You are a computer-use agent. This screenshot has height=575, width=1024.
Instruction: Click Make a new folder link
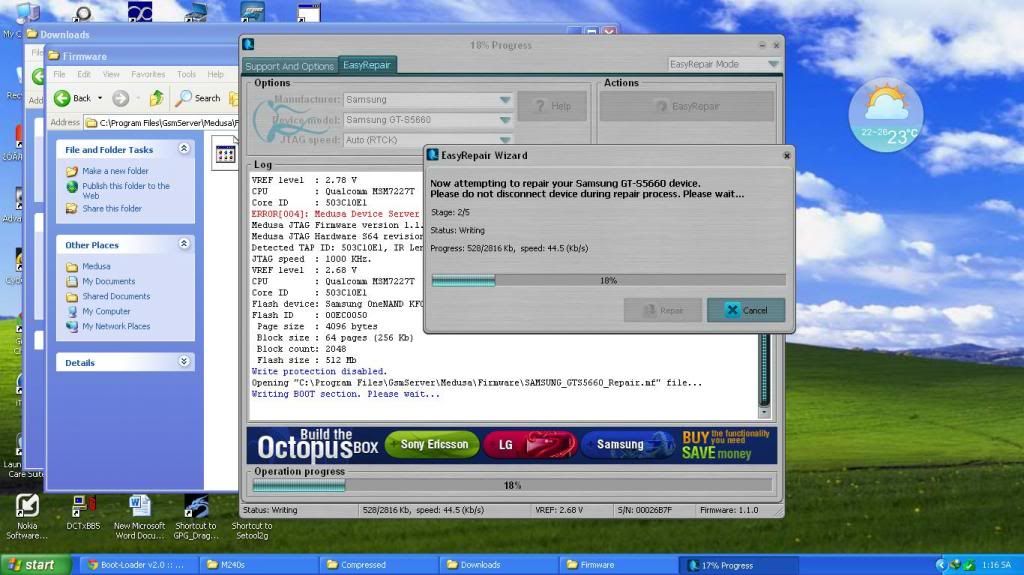(x=115, y=171)
